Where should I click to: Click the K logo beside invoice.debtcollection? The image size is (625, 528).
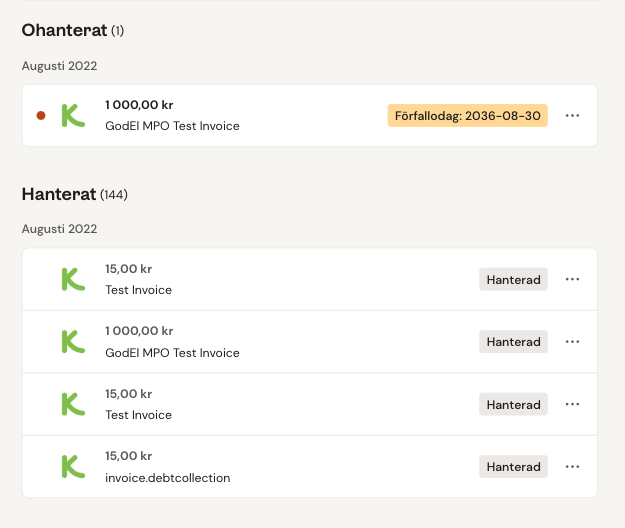tap(72, 467)
